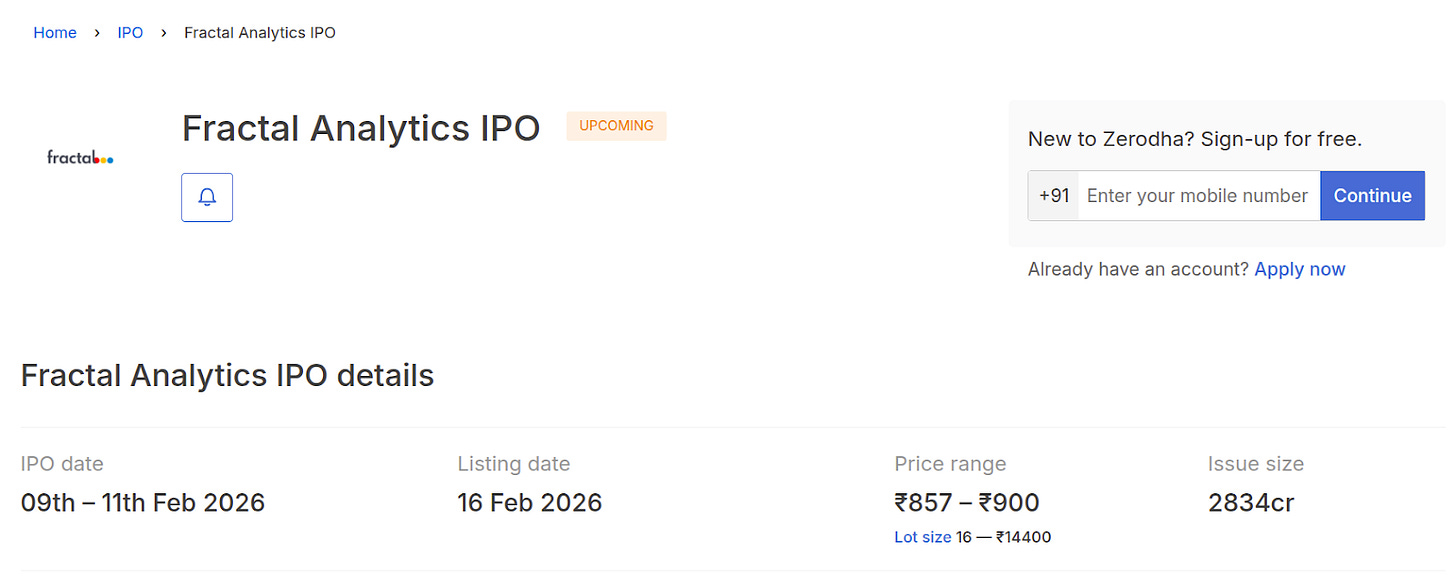Viewport: 1456px width, 578px height.
Task: Click the breadcrumb chevron after Home
Action: tap(97, 33)
